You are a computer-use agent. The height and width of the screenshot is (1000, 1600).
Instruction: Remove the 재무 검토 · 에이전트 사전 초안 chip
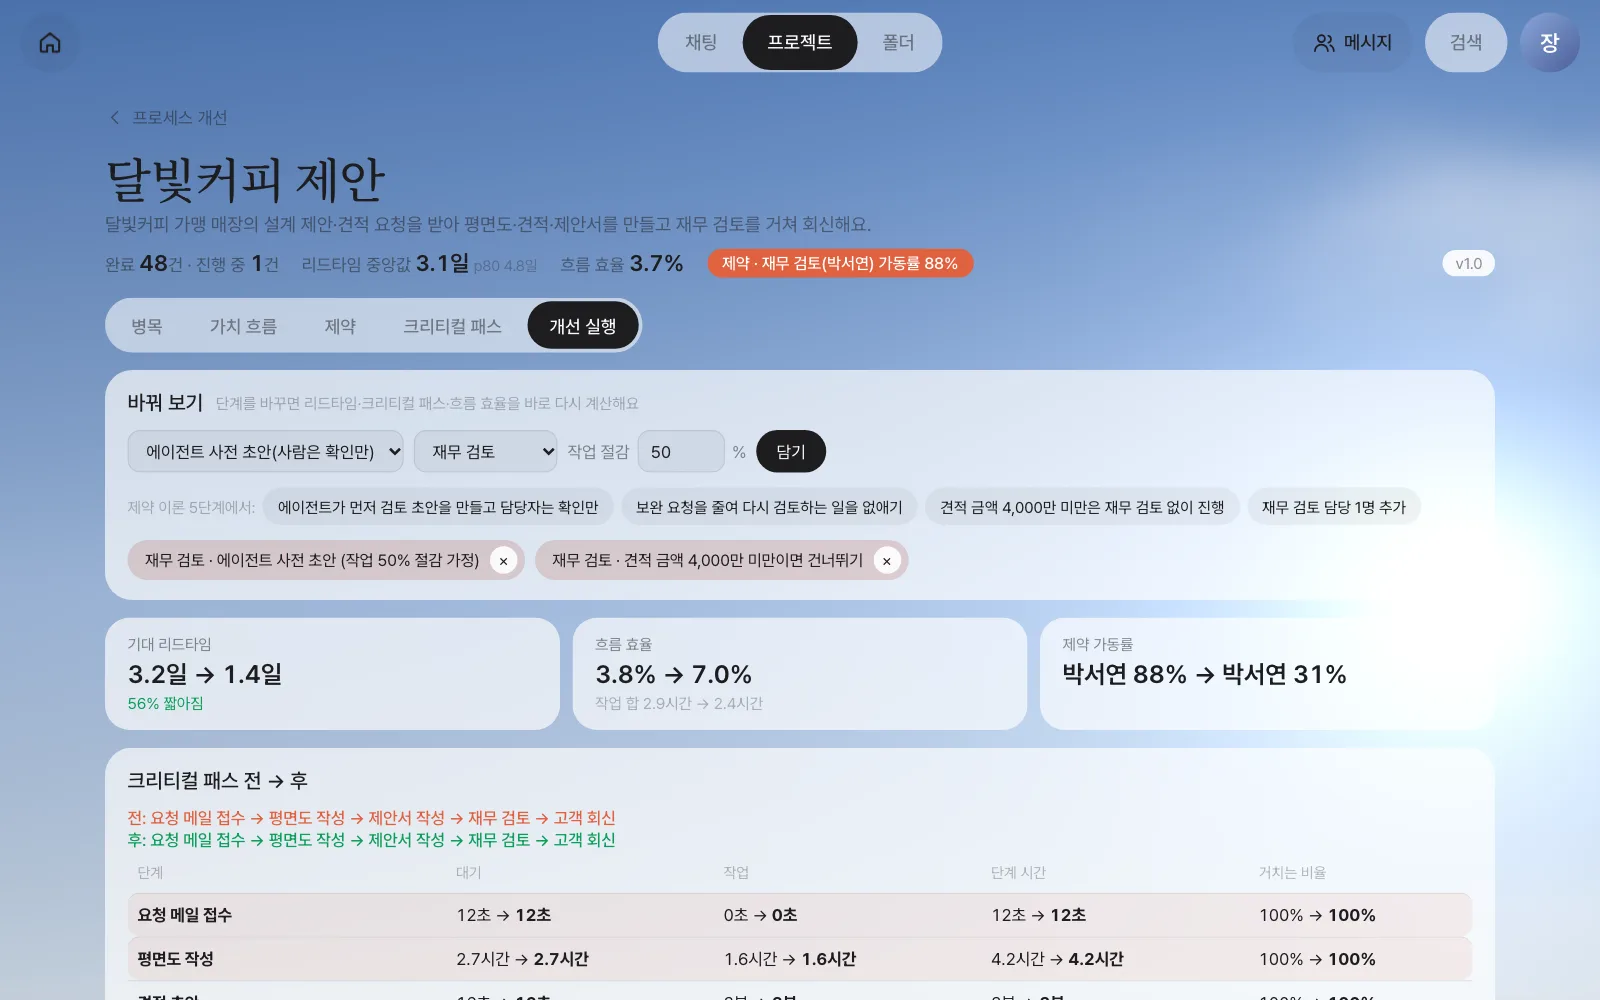504,561
